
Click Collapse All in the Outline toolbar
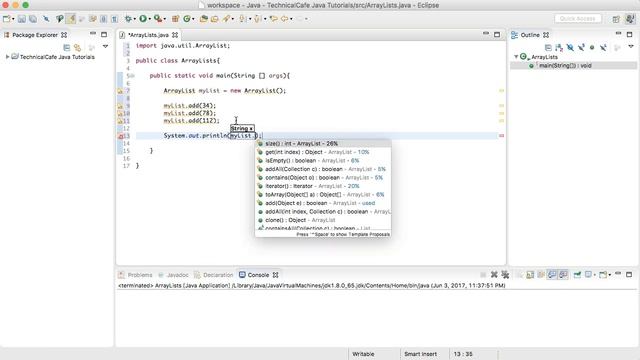coord(548,48)
